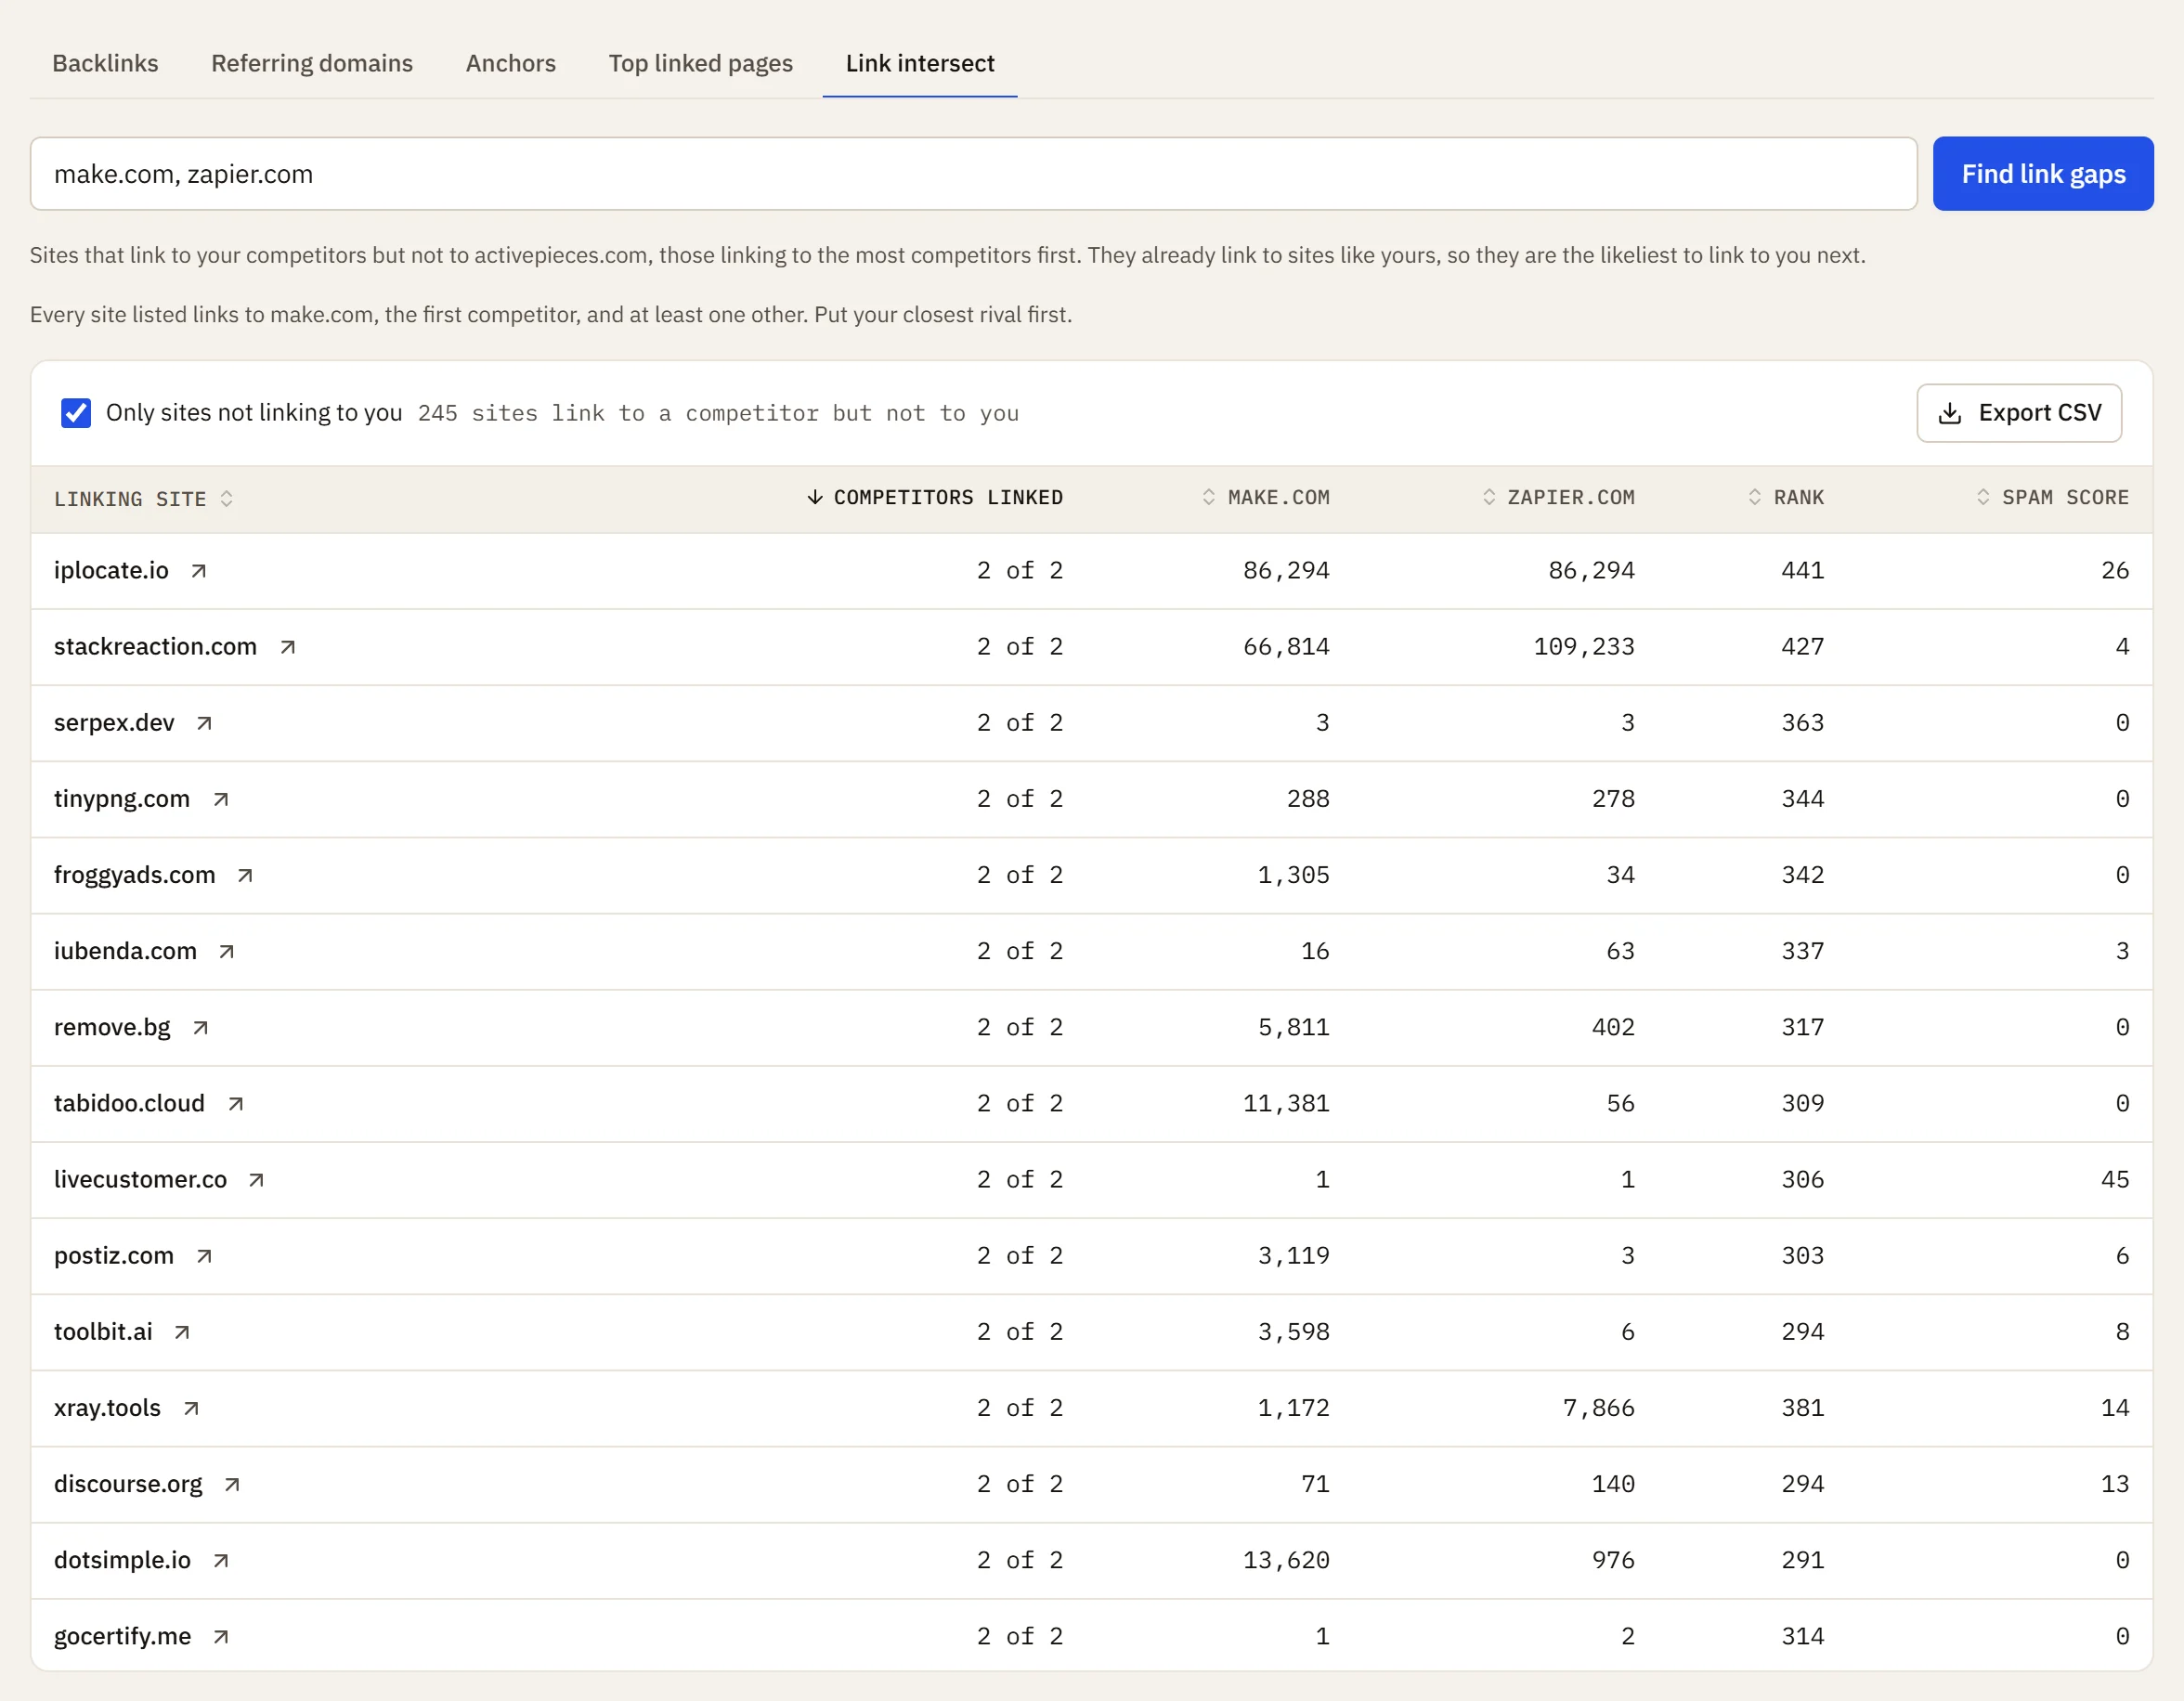Open tinypng.com external link arrow icon

pyautogui.click(x=221, y=799)
